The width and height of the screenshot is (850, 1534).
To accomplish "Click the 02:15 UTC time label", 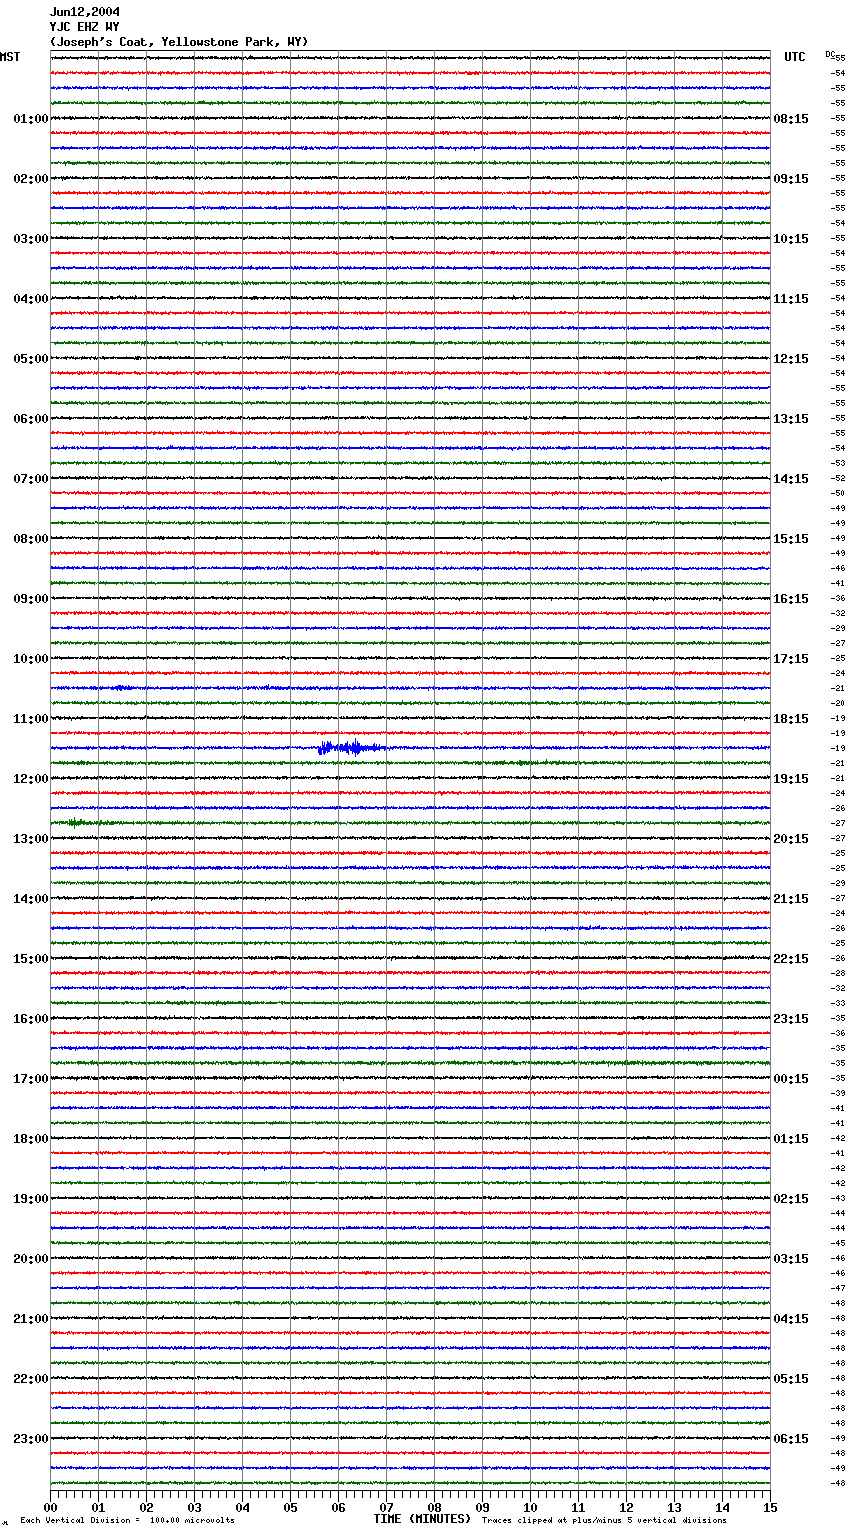I will tap(791, 1199).
